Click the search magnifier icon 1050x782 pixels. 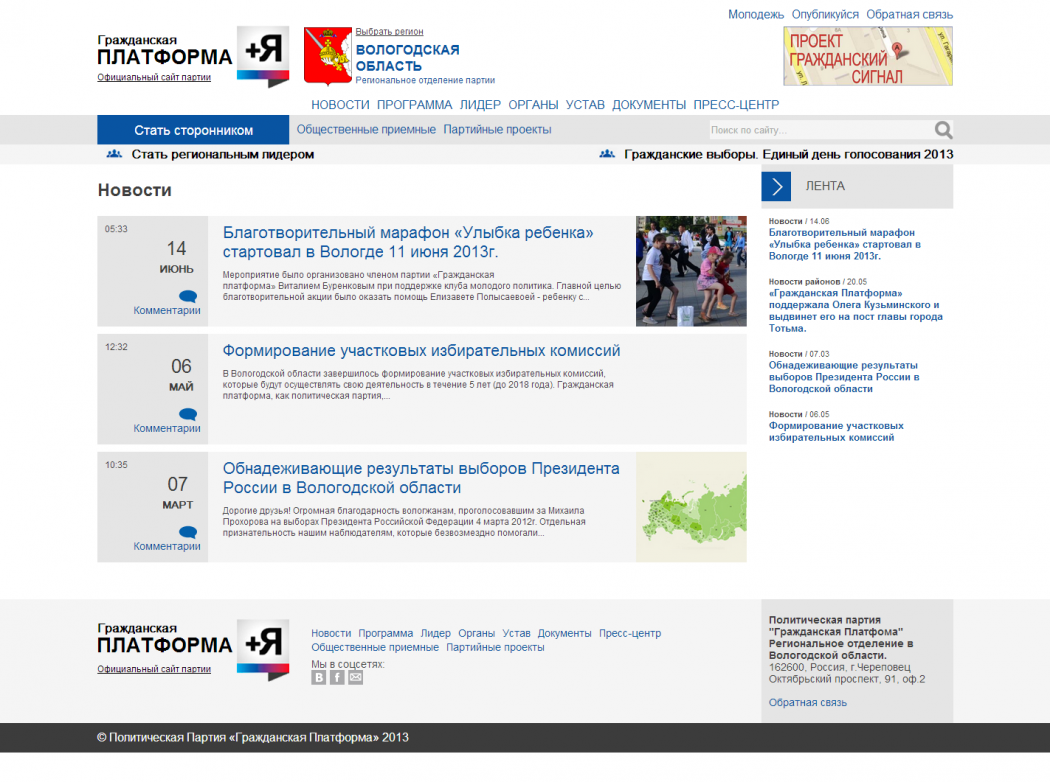tap(943, 130)
